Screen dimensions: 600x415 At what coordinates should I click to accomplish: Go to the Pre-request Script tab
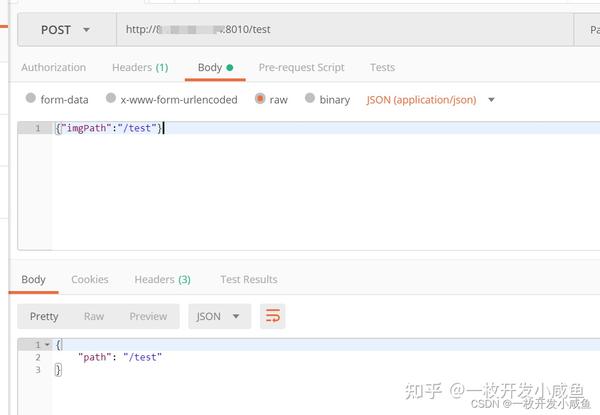coord(302,67)
